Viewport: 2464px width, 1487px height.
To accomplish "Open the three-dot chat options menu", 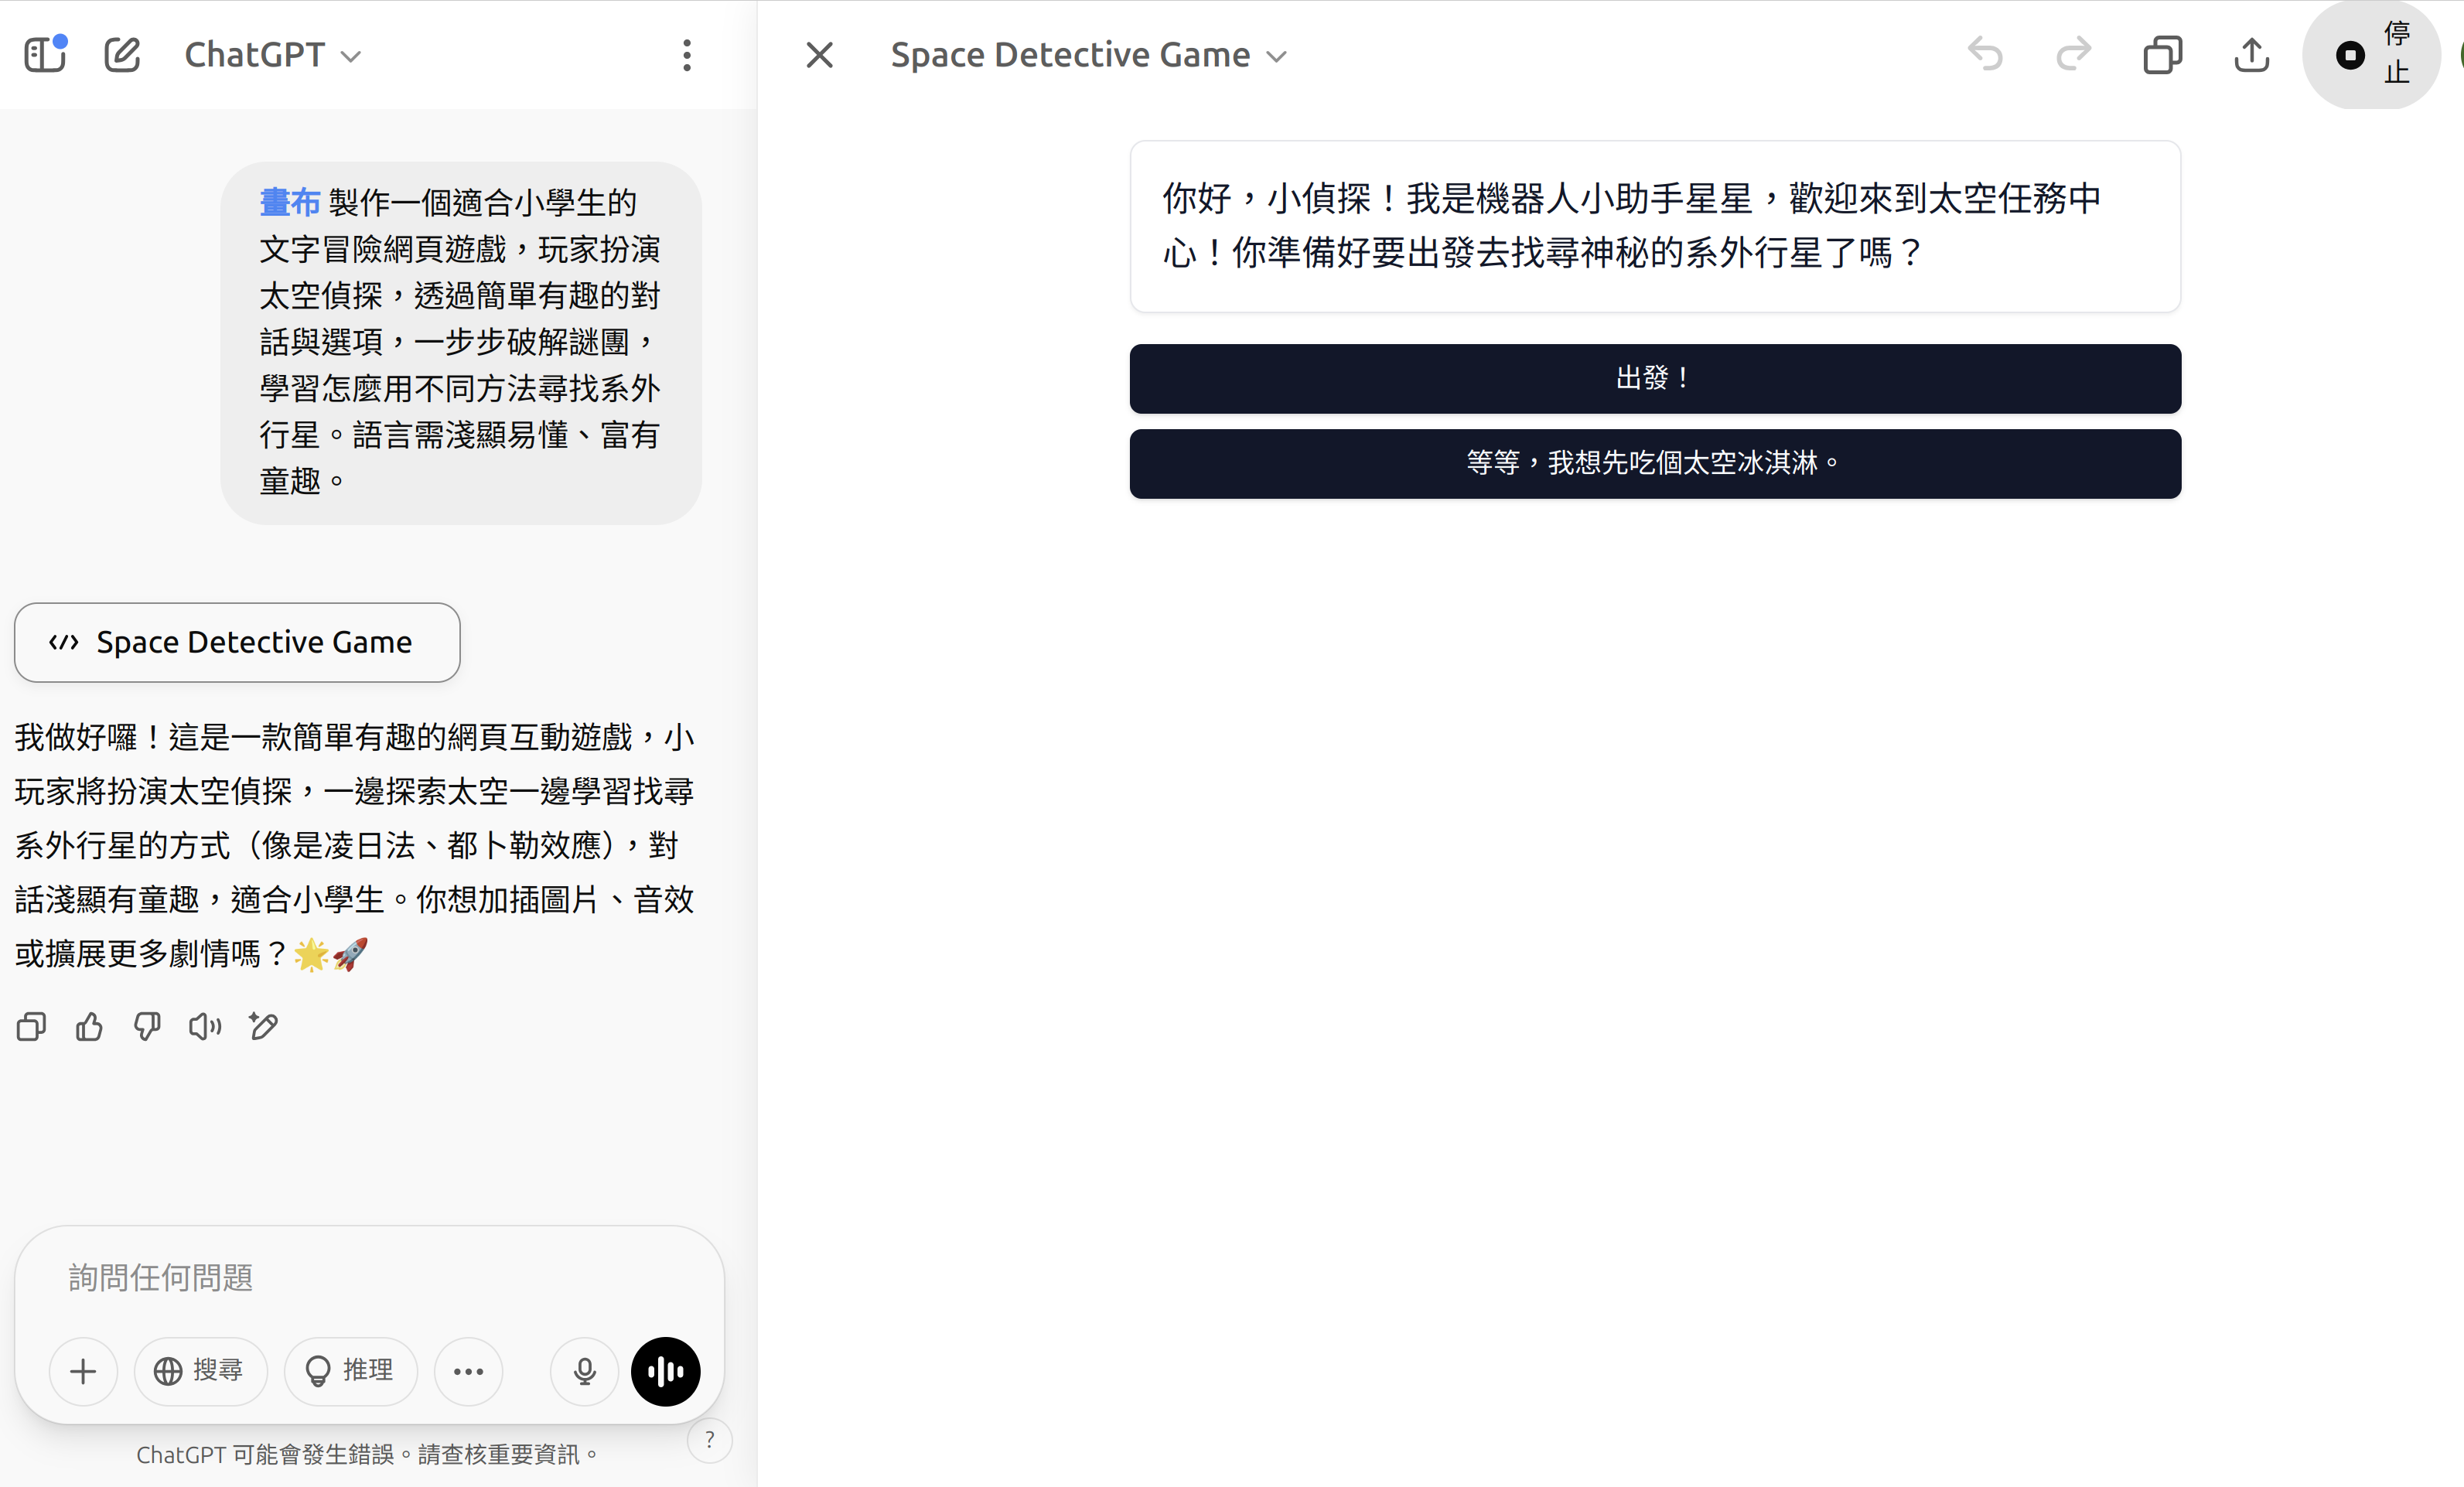I will pos(686,55).
